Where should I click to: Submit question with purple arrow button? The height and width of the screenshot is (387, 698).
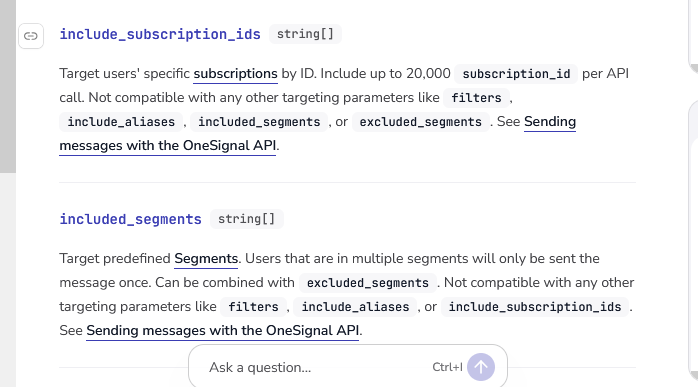(481, 367)
